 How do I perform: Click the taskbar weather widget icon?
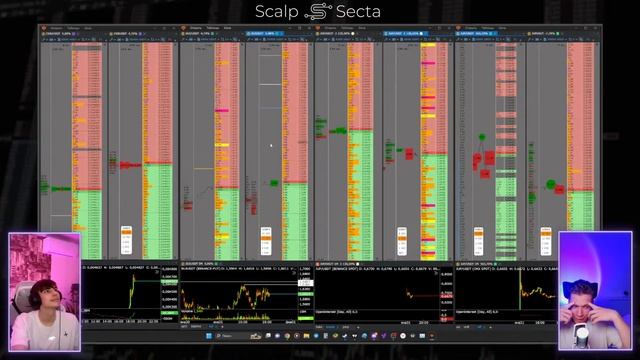pyautogui.click(x=256, y=336)
